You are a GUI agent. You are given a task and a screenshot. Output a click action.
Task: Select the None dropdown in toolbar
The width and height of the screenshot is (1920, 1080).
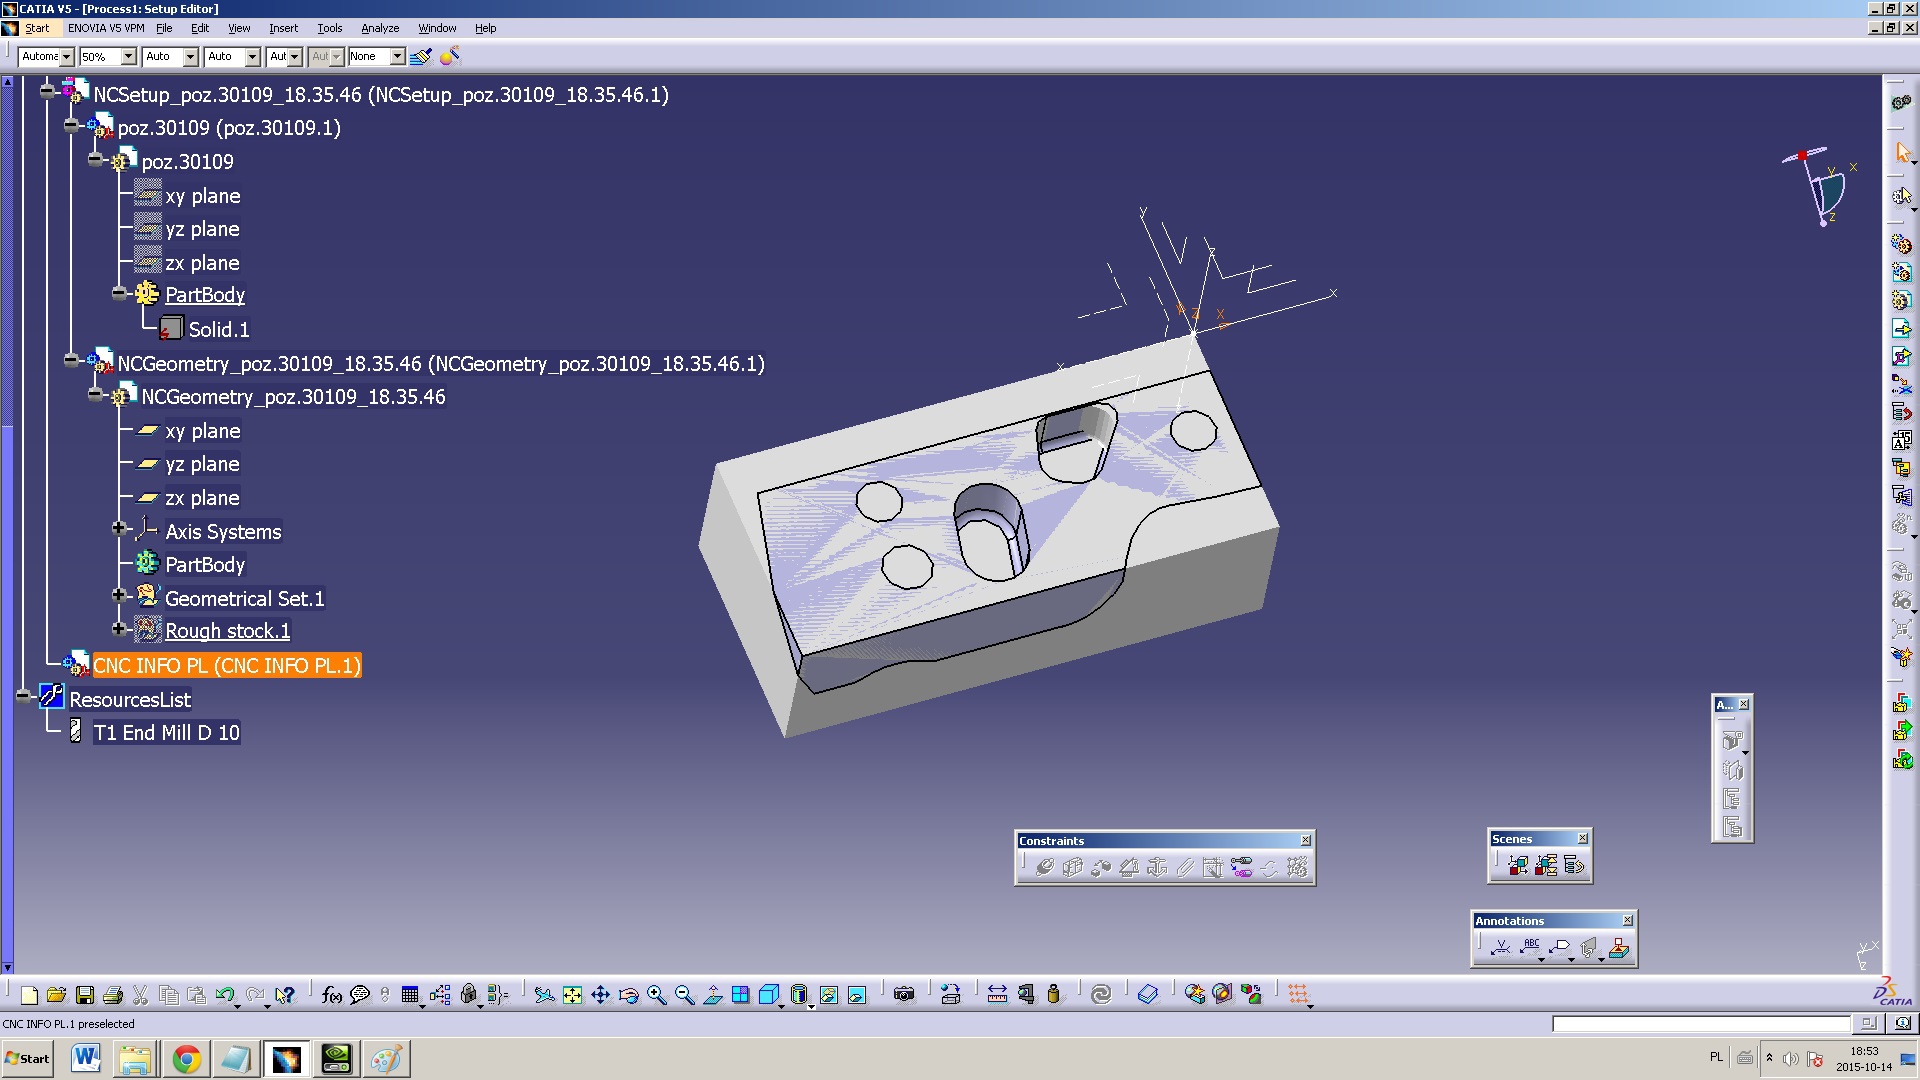(x=376, y=55)
